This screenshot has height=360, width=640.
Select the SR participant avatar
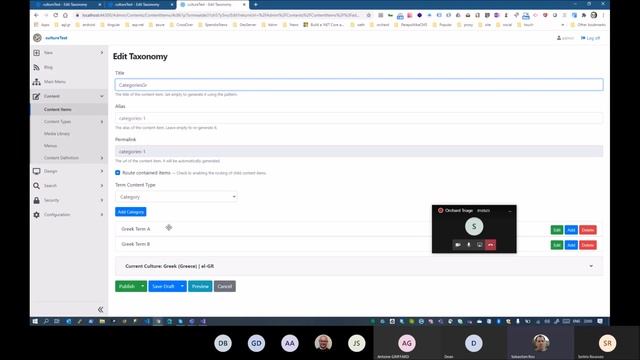click(607, 343)
